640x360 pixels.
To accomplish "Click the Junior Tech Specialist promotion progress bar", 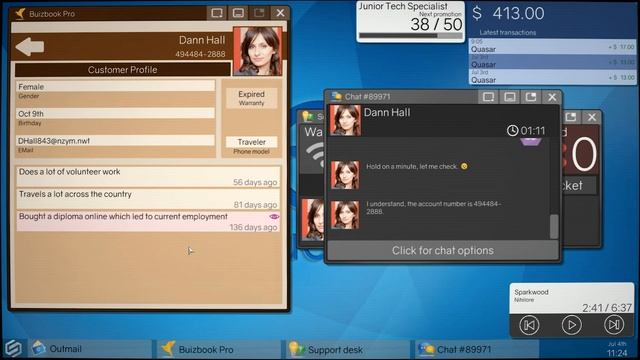I will coord(411,36).
